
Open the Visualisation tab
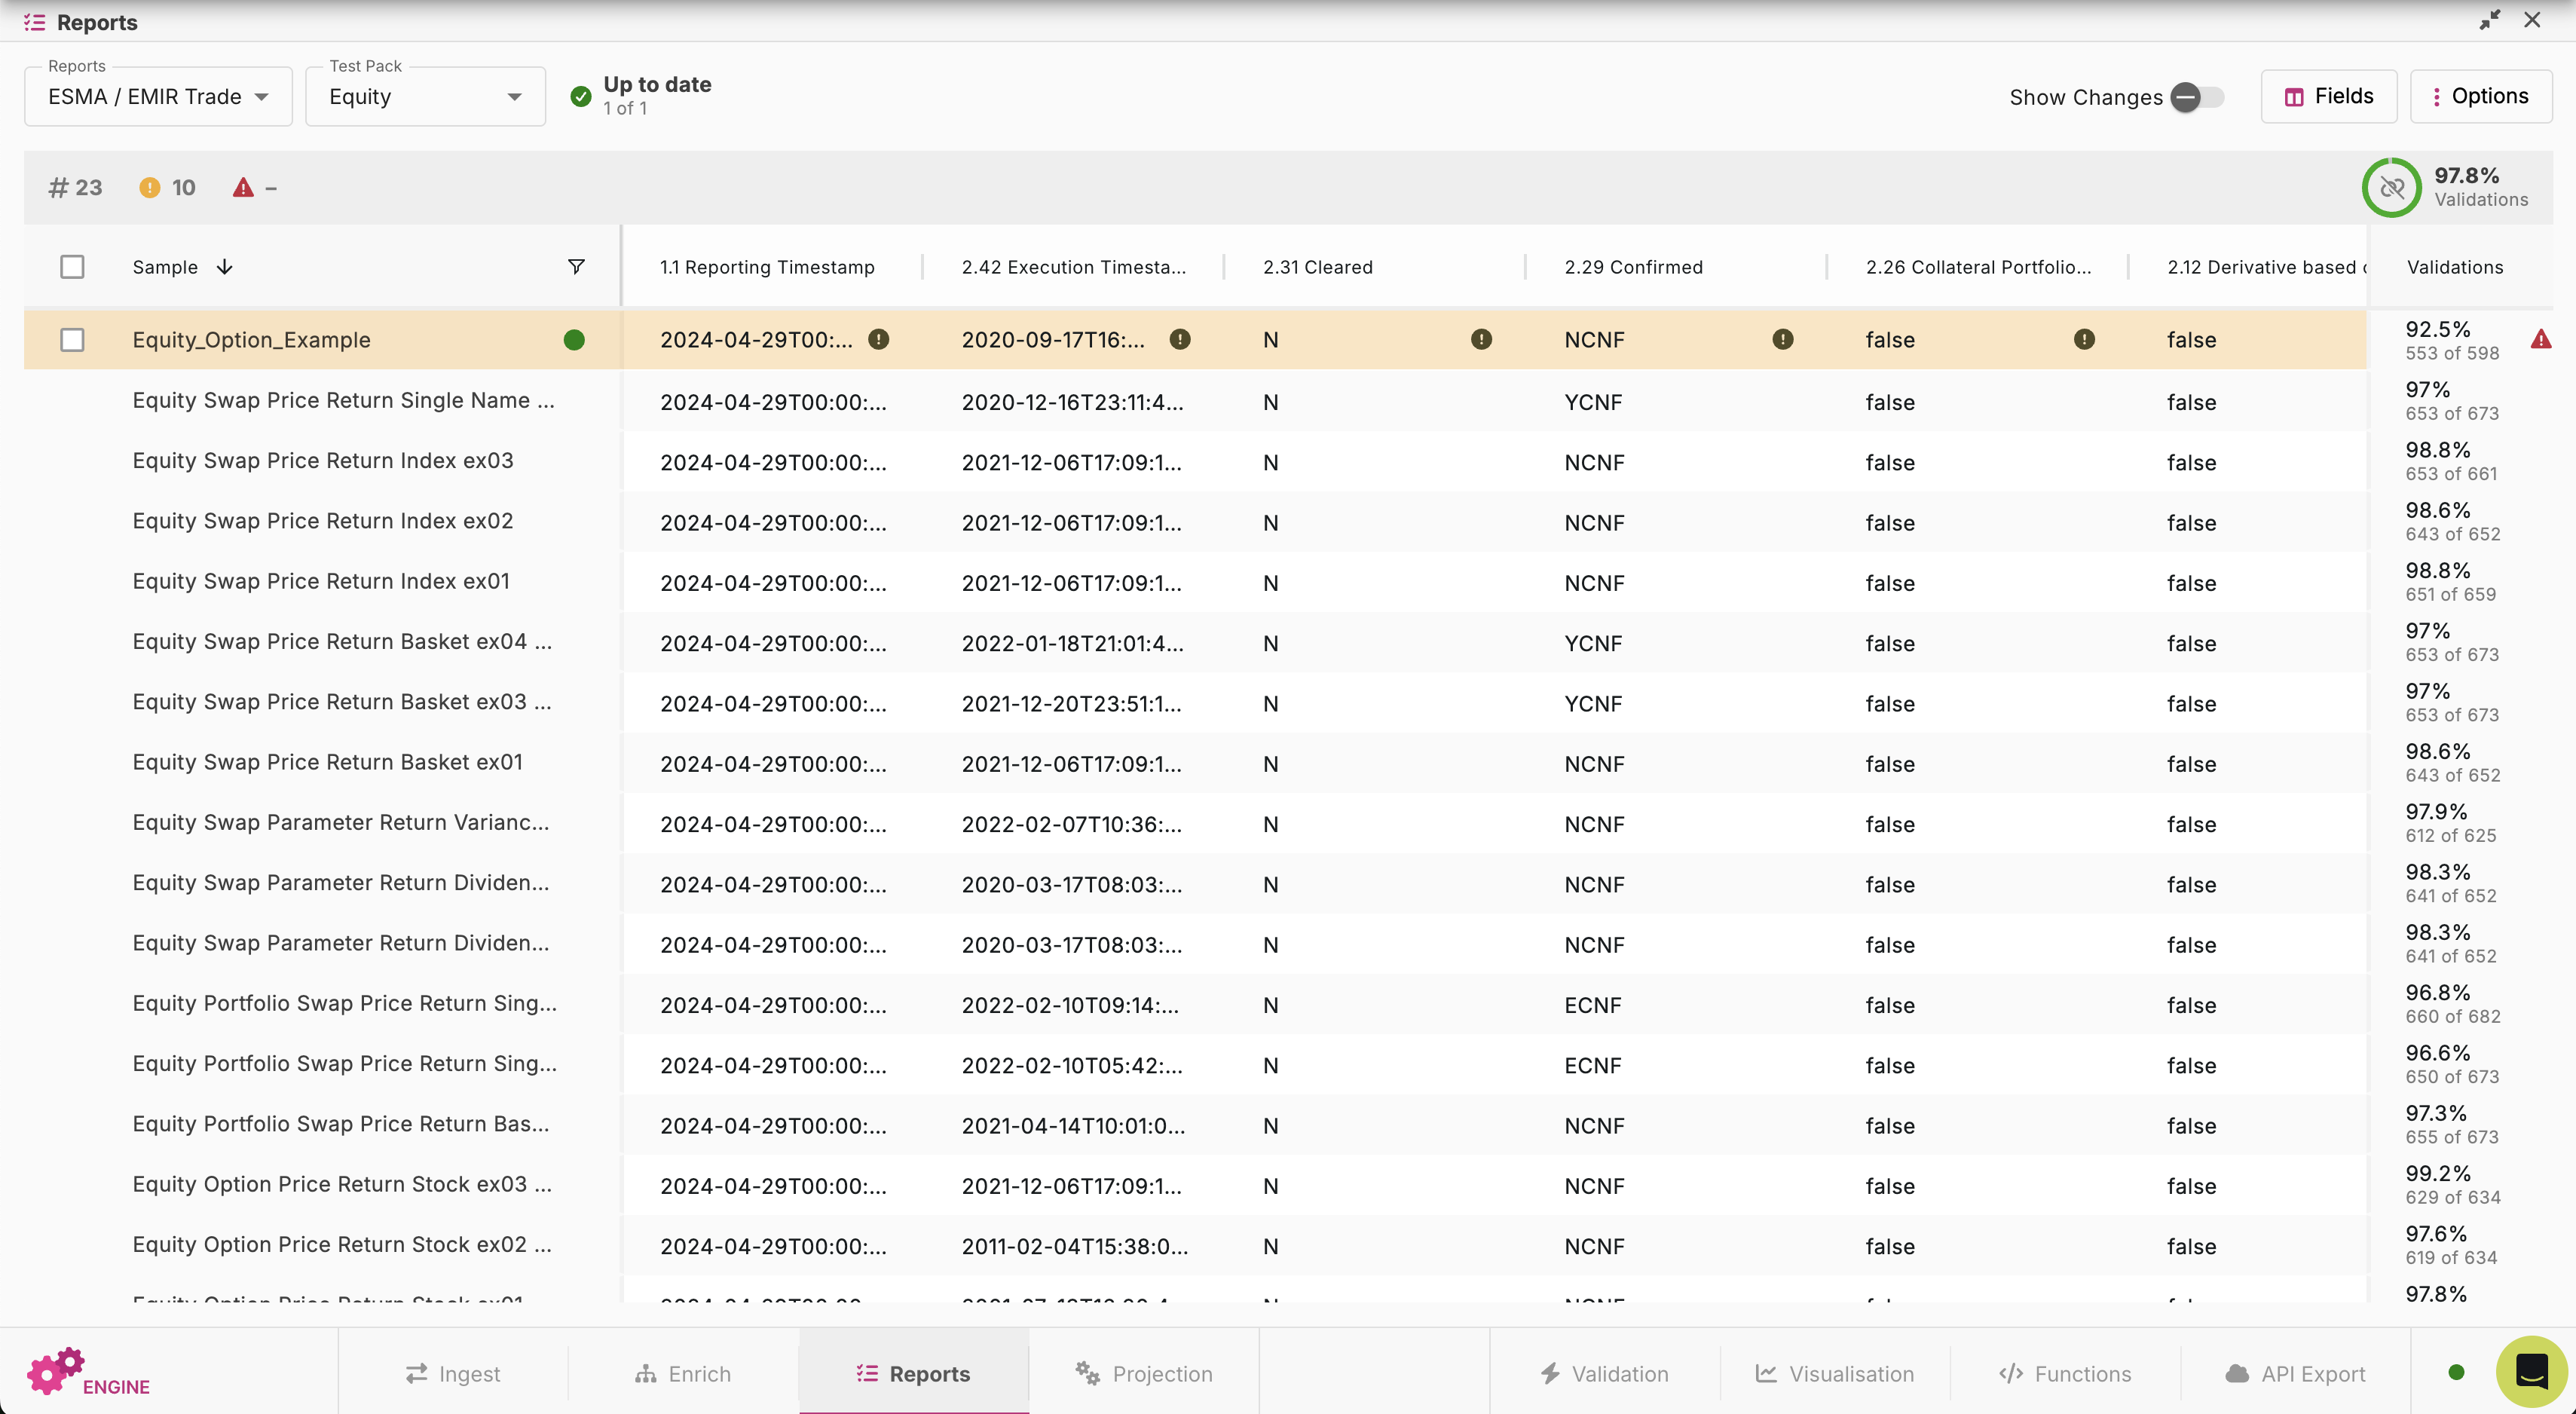[1835, 1373]
